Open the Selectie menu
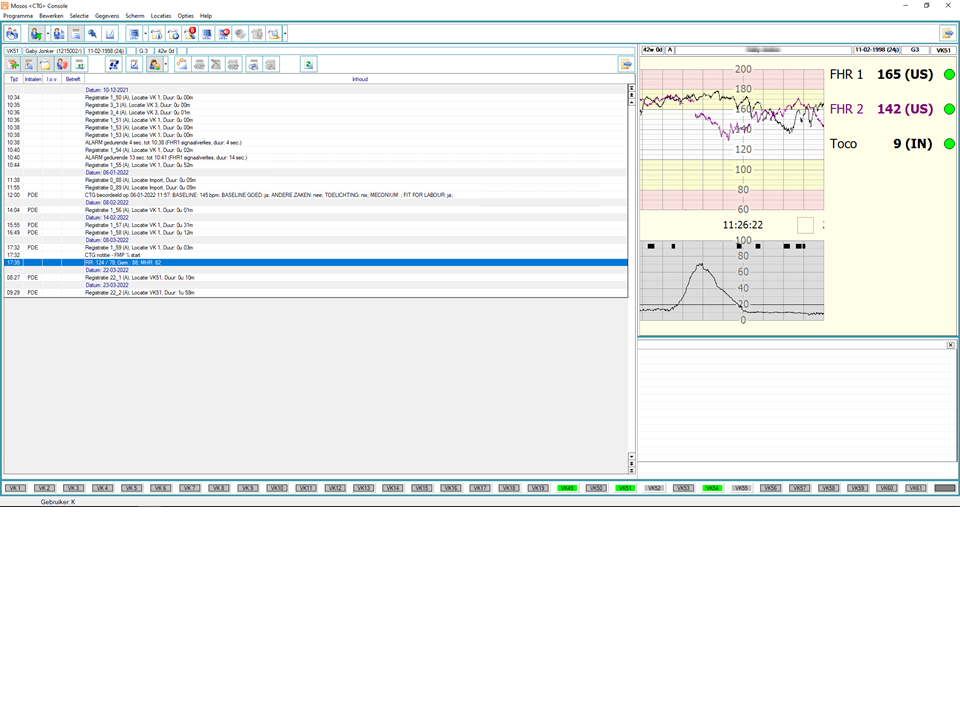 pyautogui.click(x=79, y=16)
